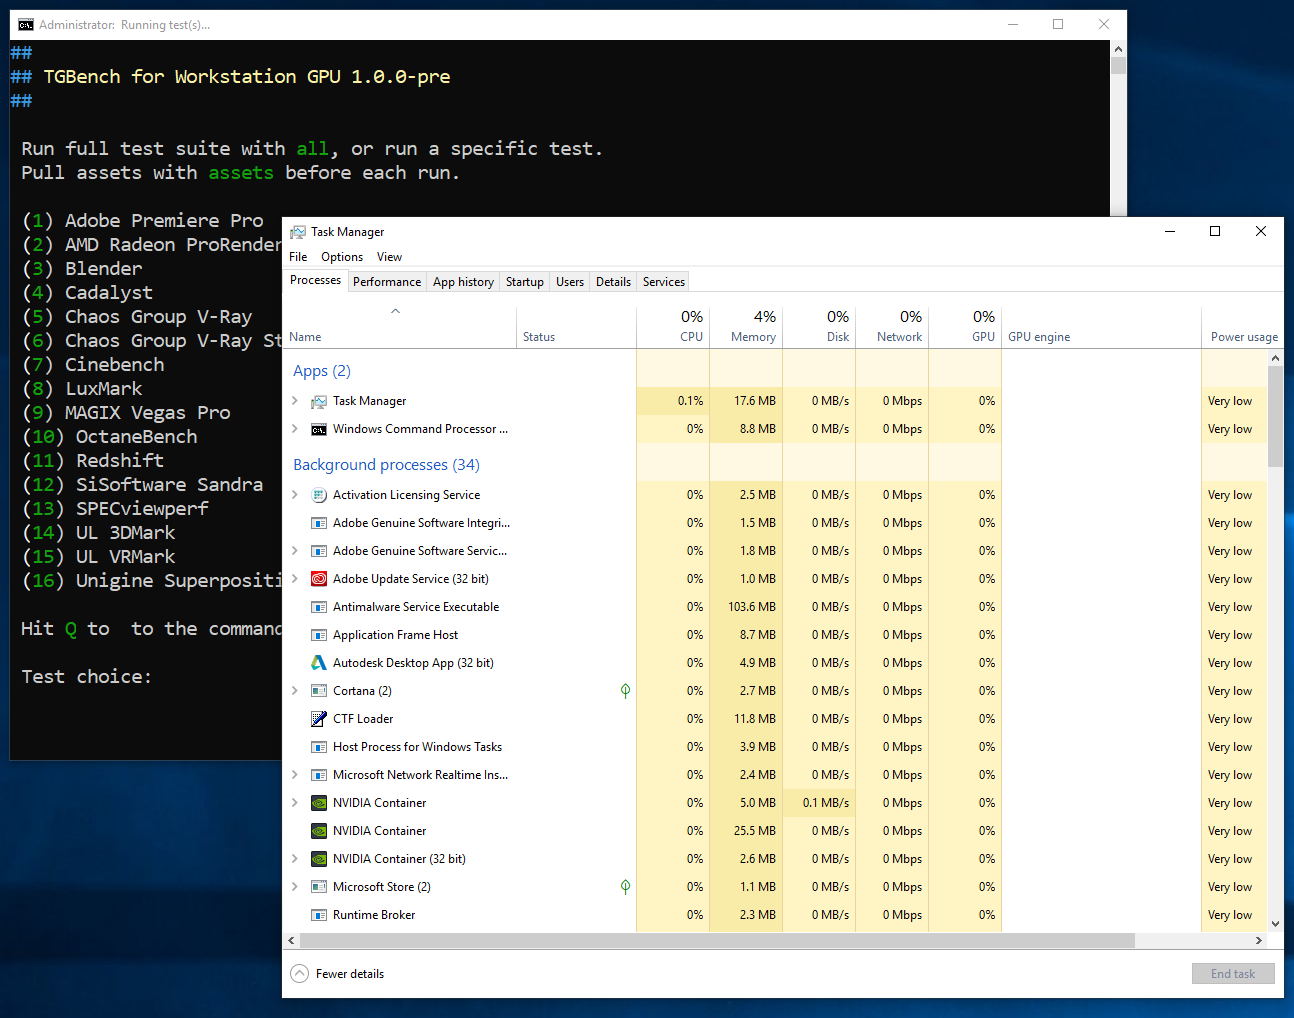1294x1018 pixels.
Task: Click the 0.1 MB/s disk cell
Action: pos(819,803)
